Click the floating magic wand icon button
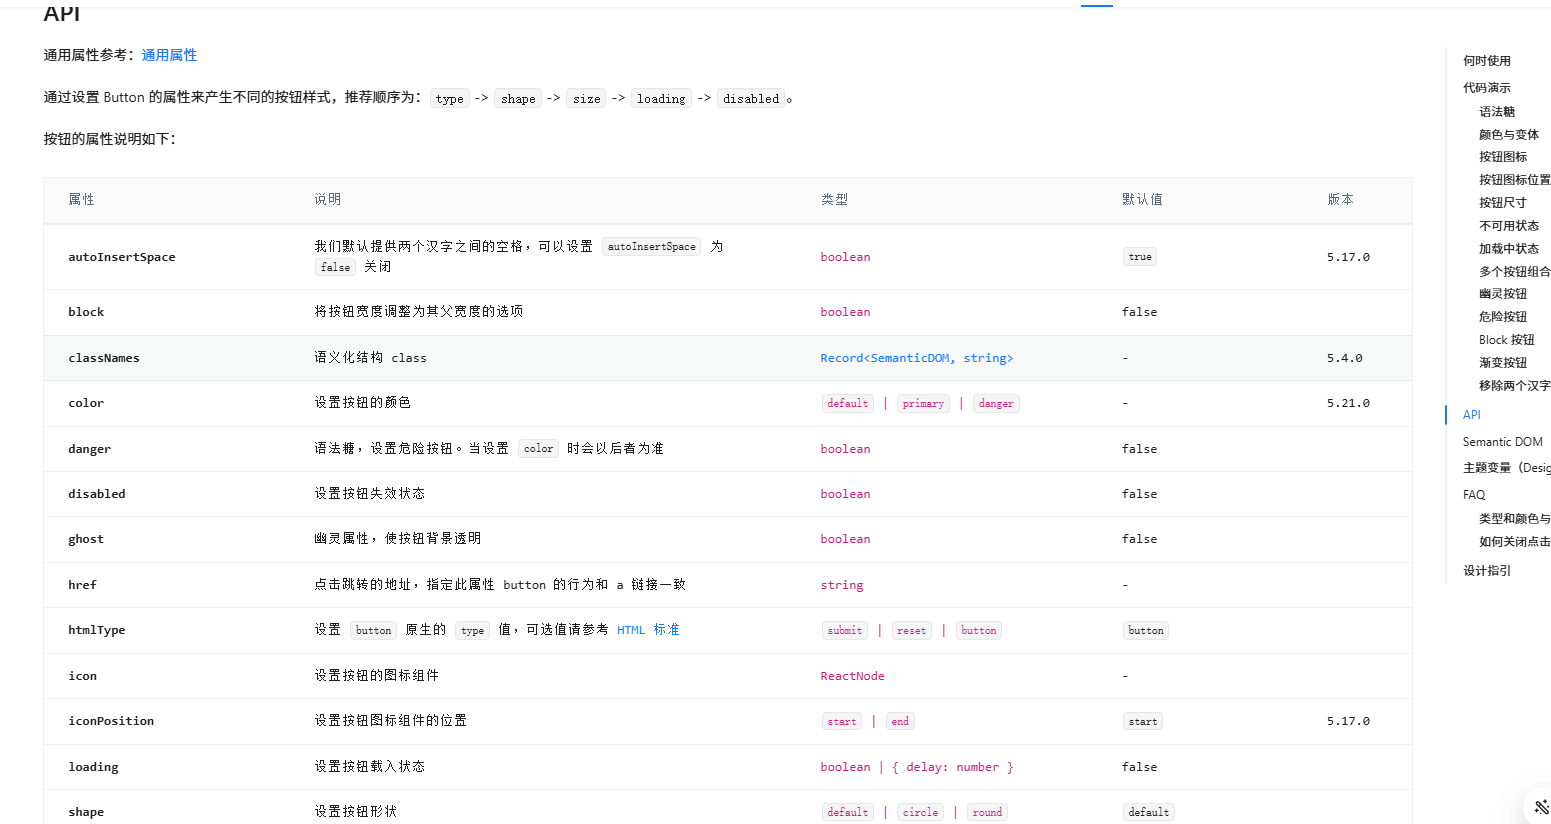Image resolution: width=1551 pixels, height=824 pixels. (x=1540, y=807)
